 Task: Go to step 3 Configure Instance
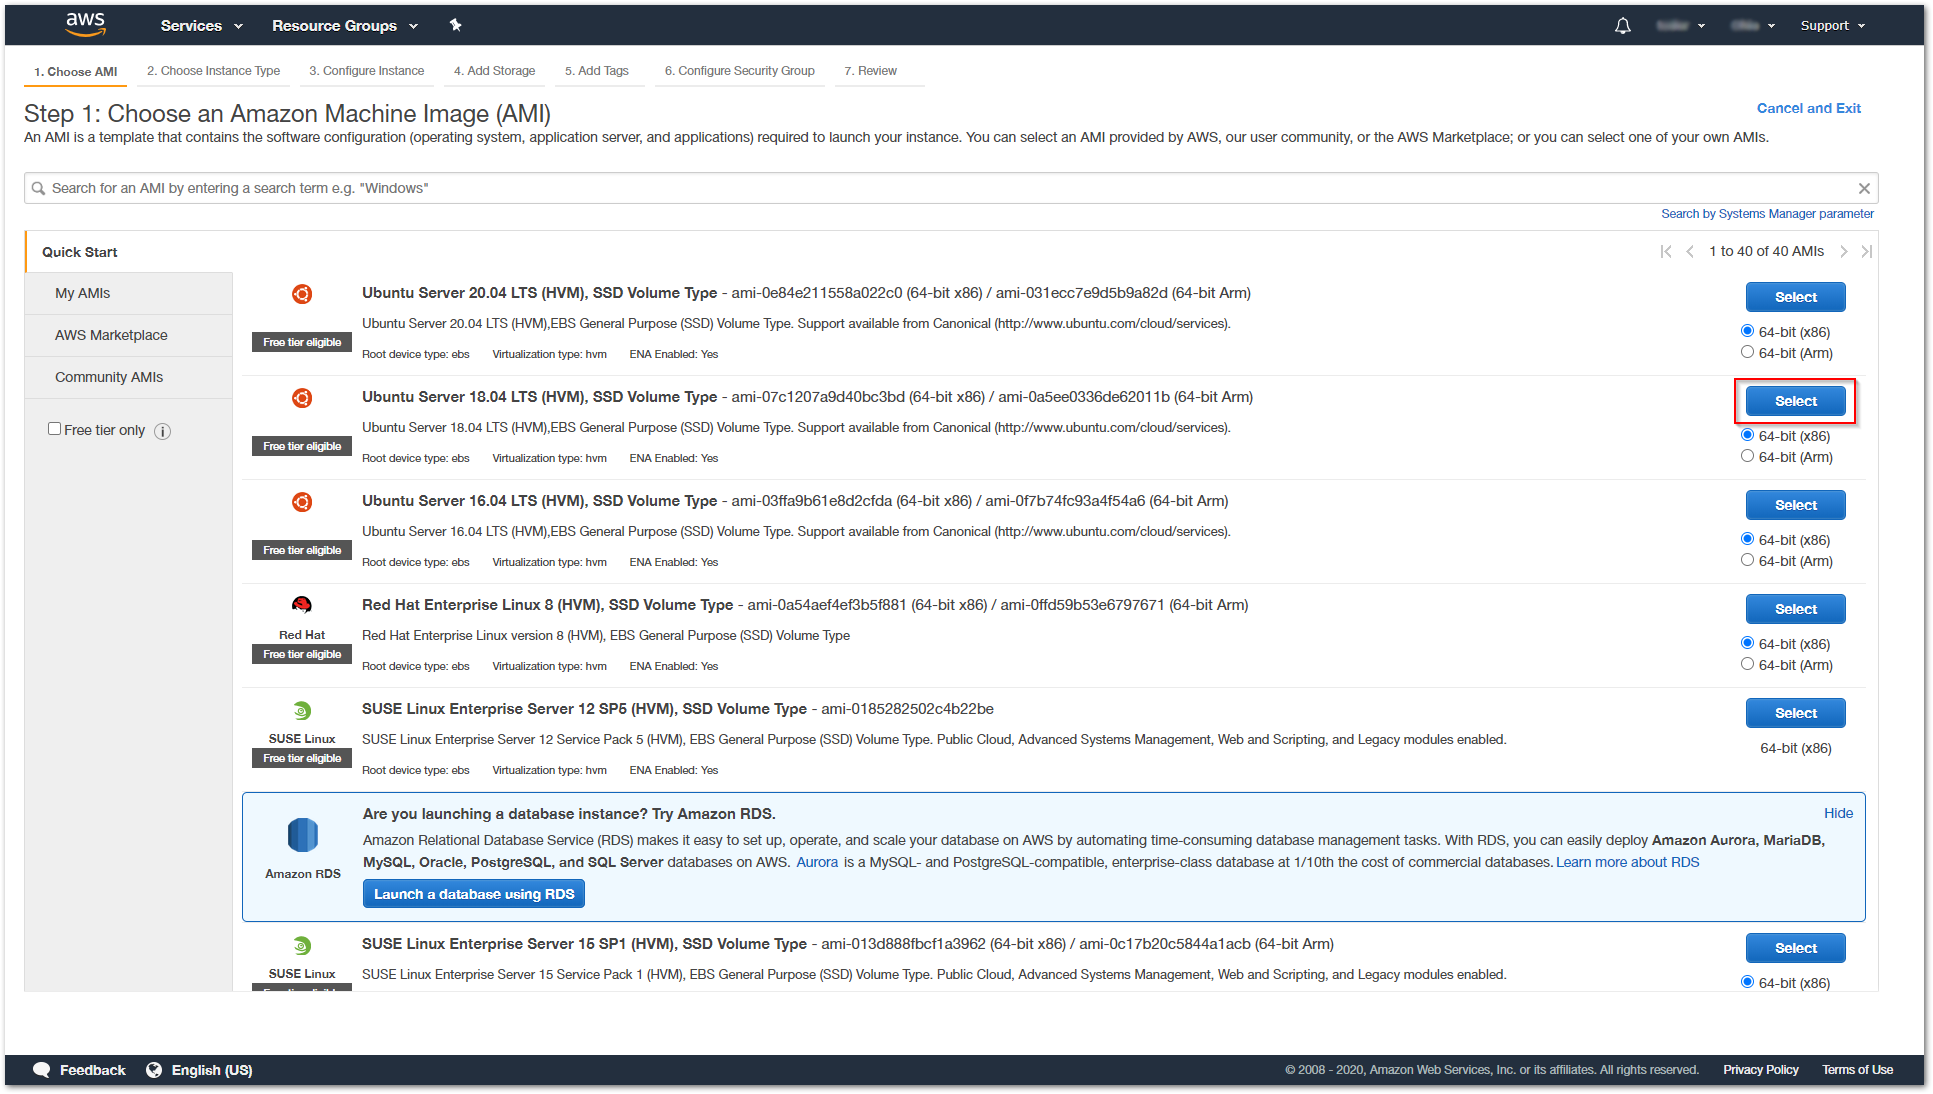pyautogui.click(x=366, y=71)
